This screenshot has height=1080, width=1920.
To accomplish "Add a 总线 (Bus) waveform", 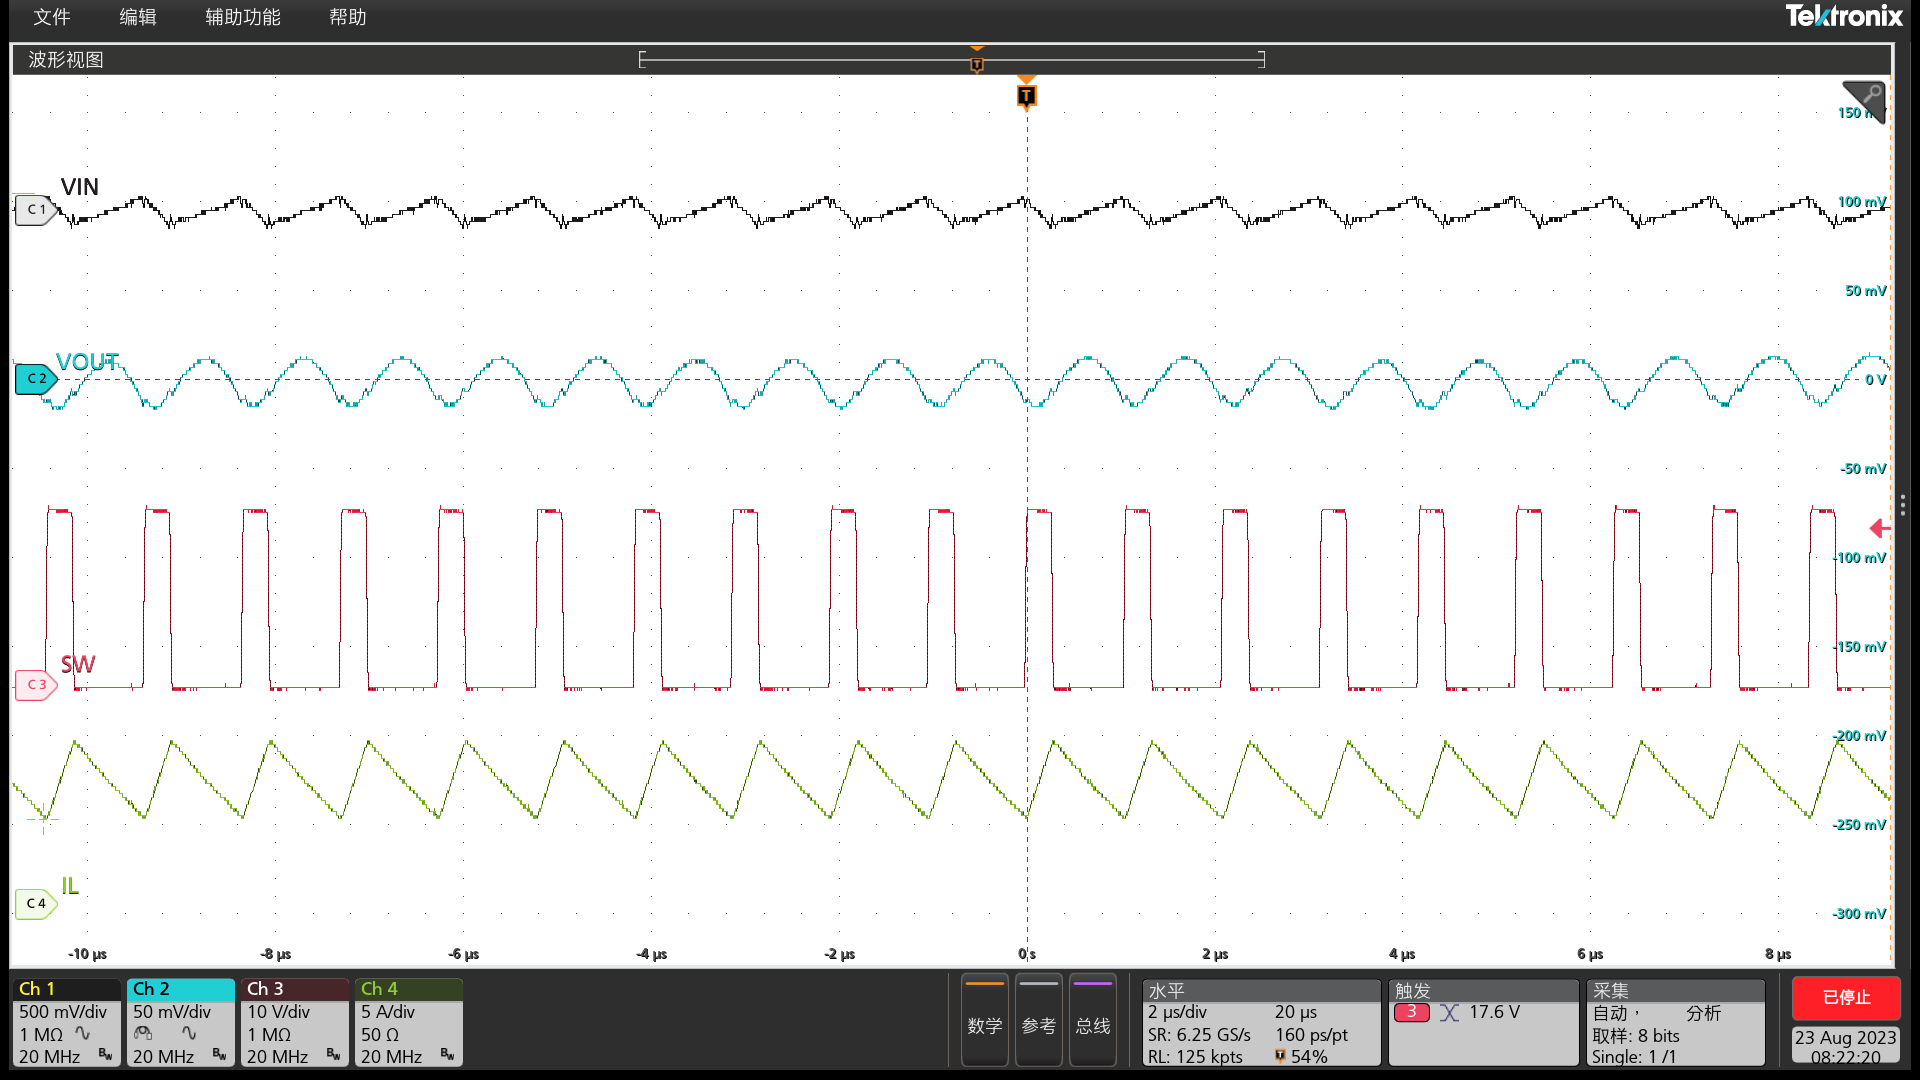I will (1092, 1020).
